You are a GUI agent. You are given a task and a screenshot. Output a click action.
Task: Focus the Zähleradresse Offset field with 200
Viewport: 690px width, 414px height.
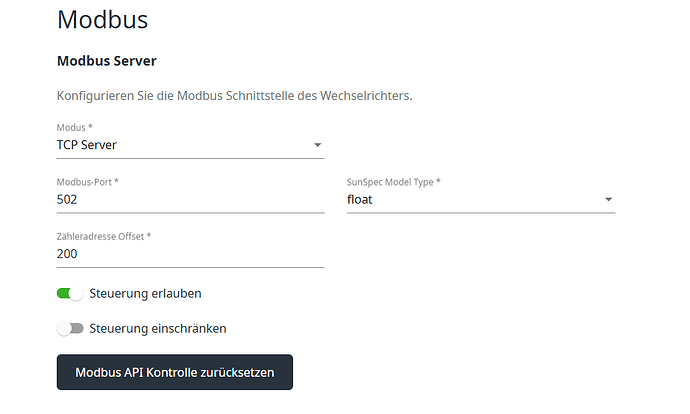tap(190, 254)
